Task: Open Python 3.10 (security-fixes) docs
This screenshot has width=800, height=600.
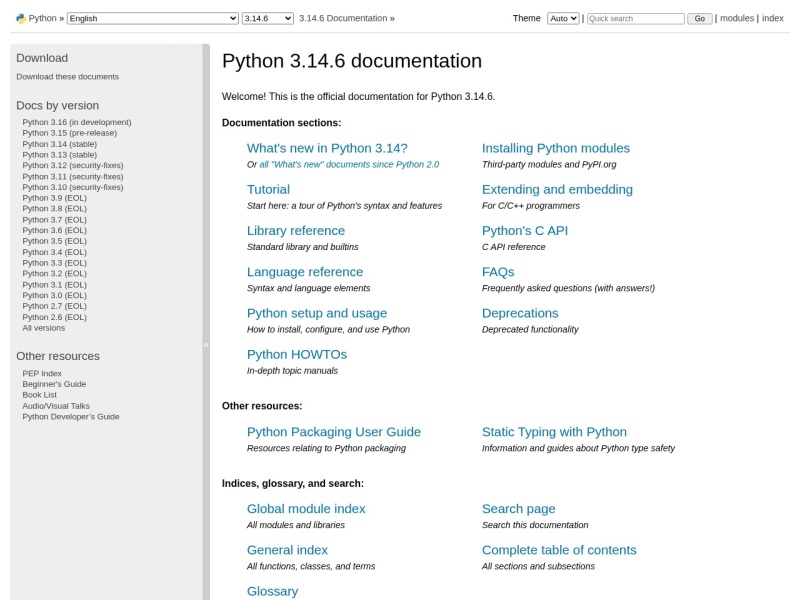Action: pyautogui.click(x=72, y=187)
